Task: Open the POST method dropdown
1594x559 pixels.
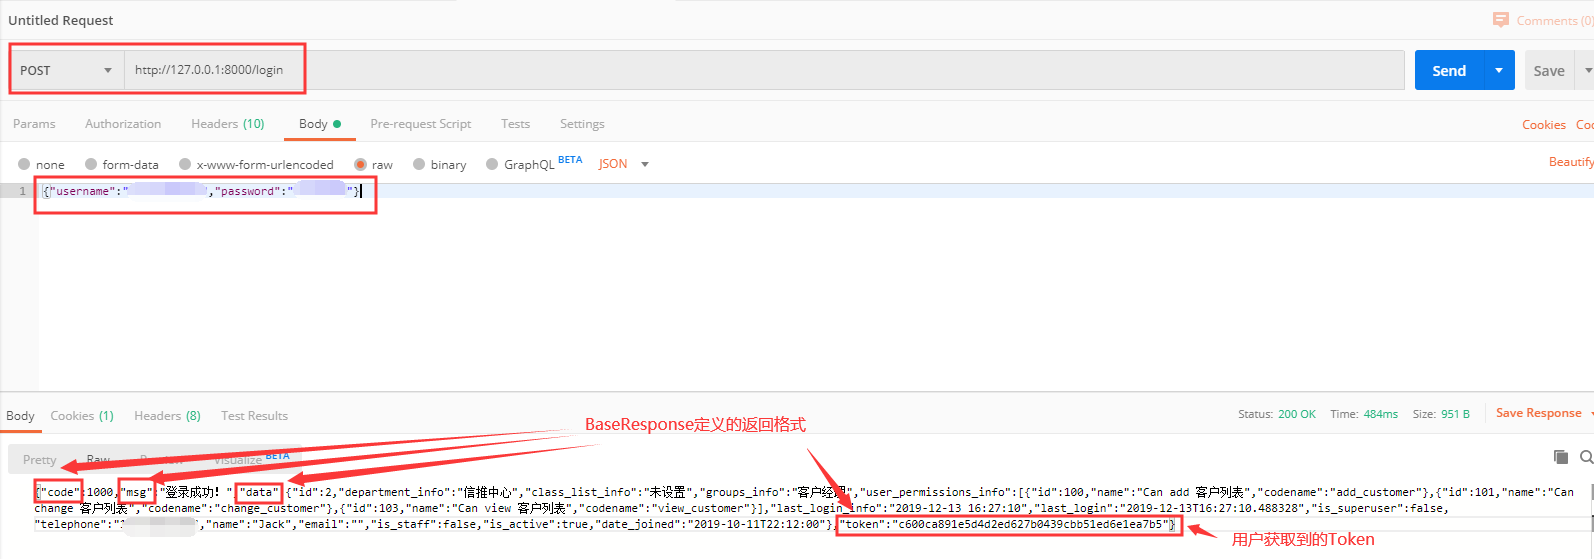Action: coord(66,70)
